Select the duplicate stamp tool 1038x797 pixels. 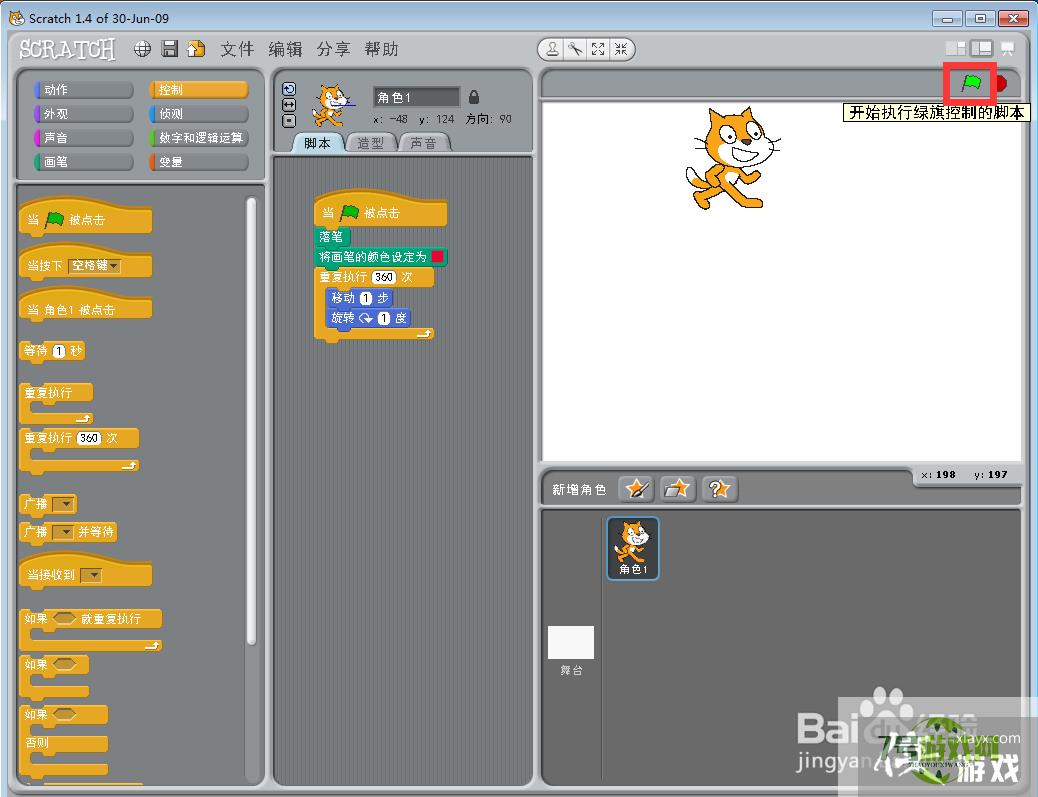[552, 49]
